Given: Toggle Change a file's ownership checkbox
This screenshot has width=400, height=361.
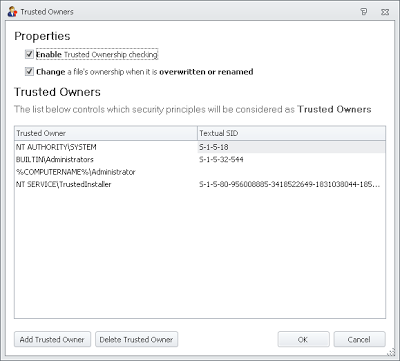Looking at the screenshot, I should point(29,72).
